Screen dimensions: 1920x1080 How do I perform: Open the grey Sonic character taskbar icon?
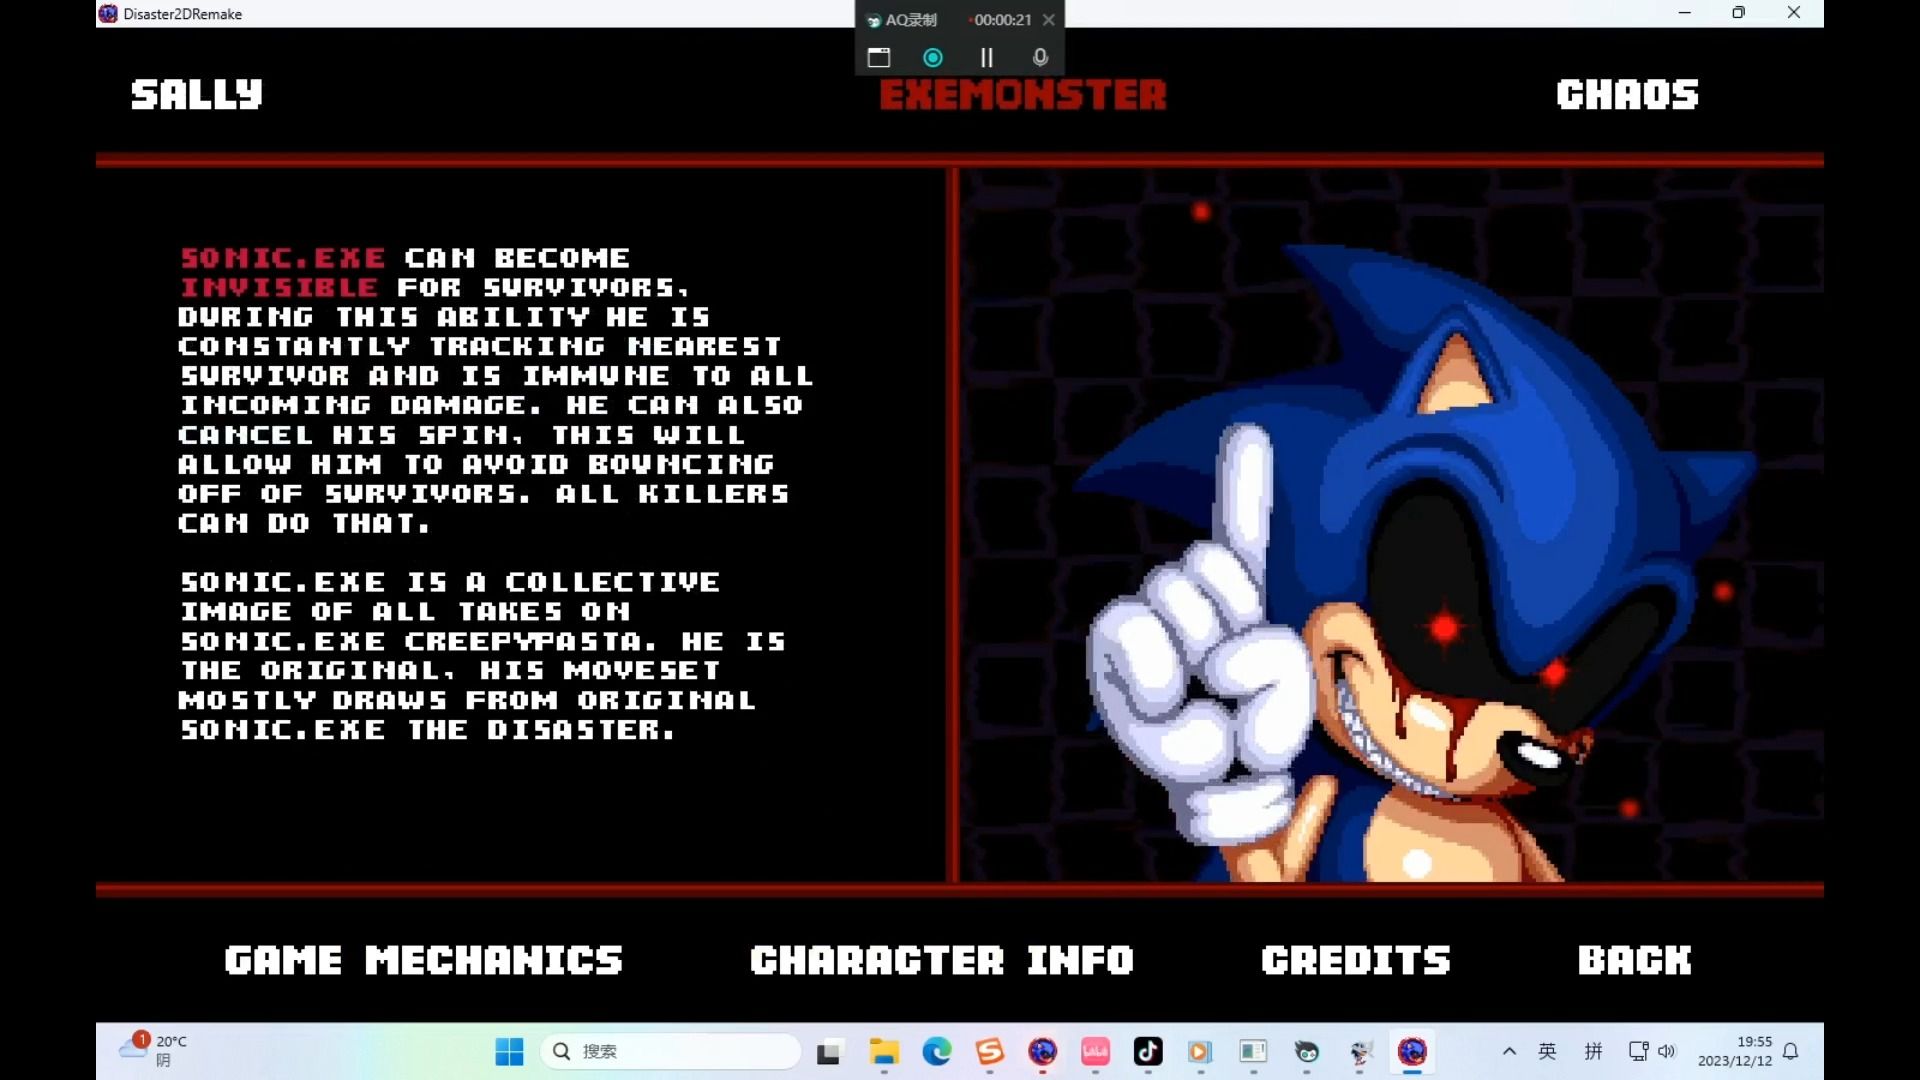pos(1359,1051)
